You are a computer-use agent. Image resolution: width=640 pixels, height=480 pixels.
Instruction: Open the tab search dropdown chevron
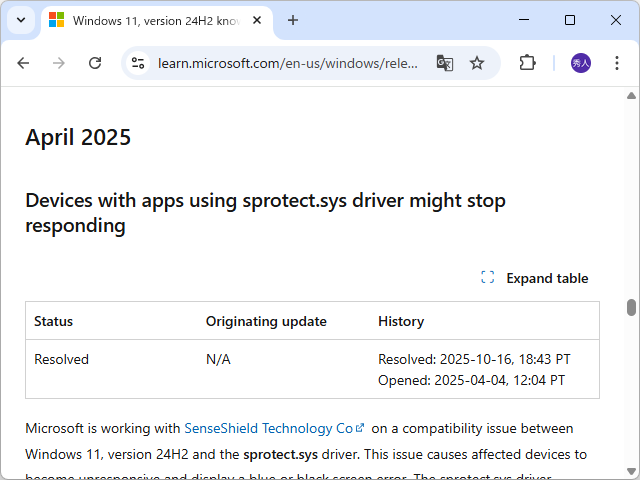tap(21, 20)
